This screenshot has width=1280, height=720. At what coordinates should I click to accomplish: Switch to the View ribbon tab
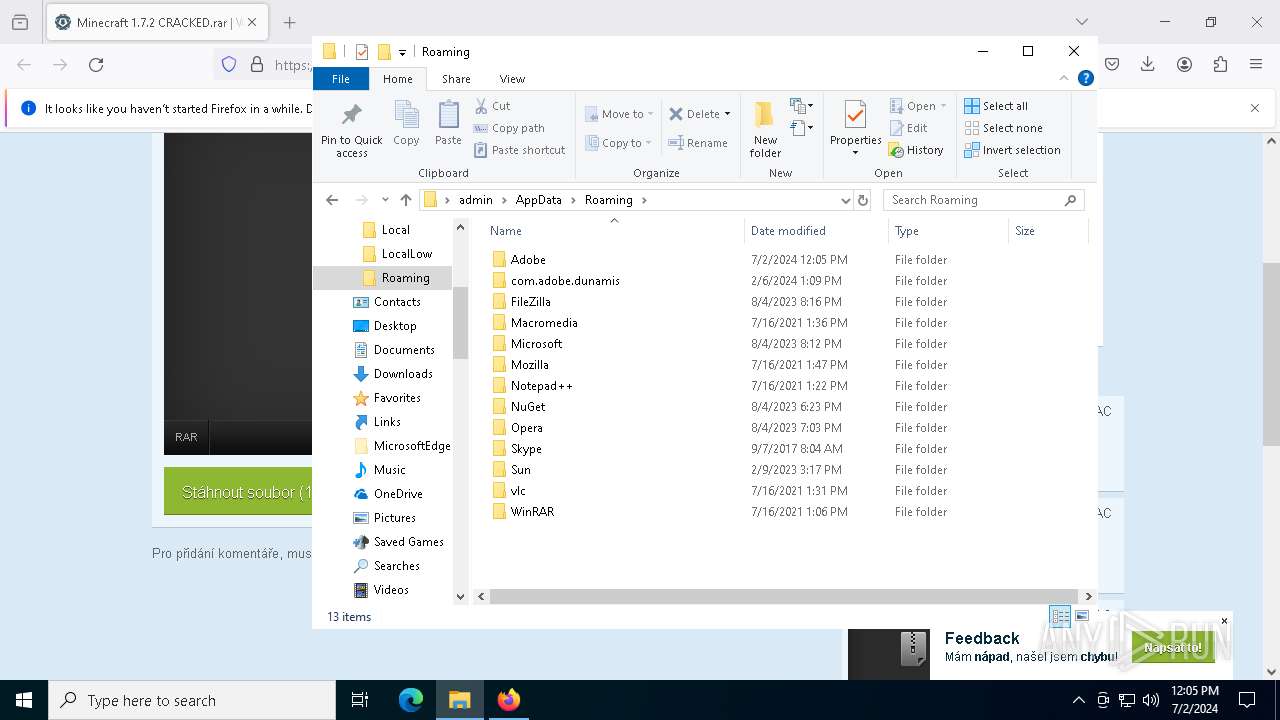pyautogui.click(x=512, y=79)
